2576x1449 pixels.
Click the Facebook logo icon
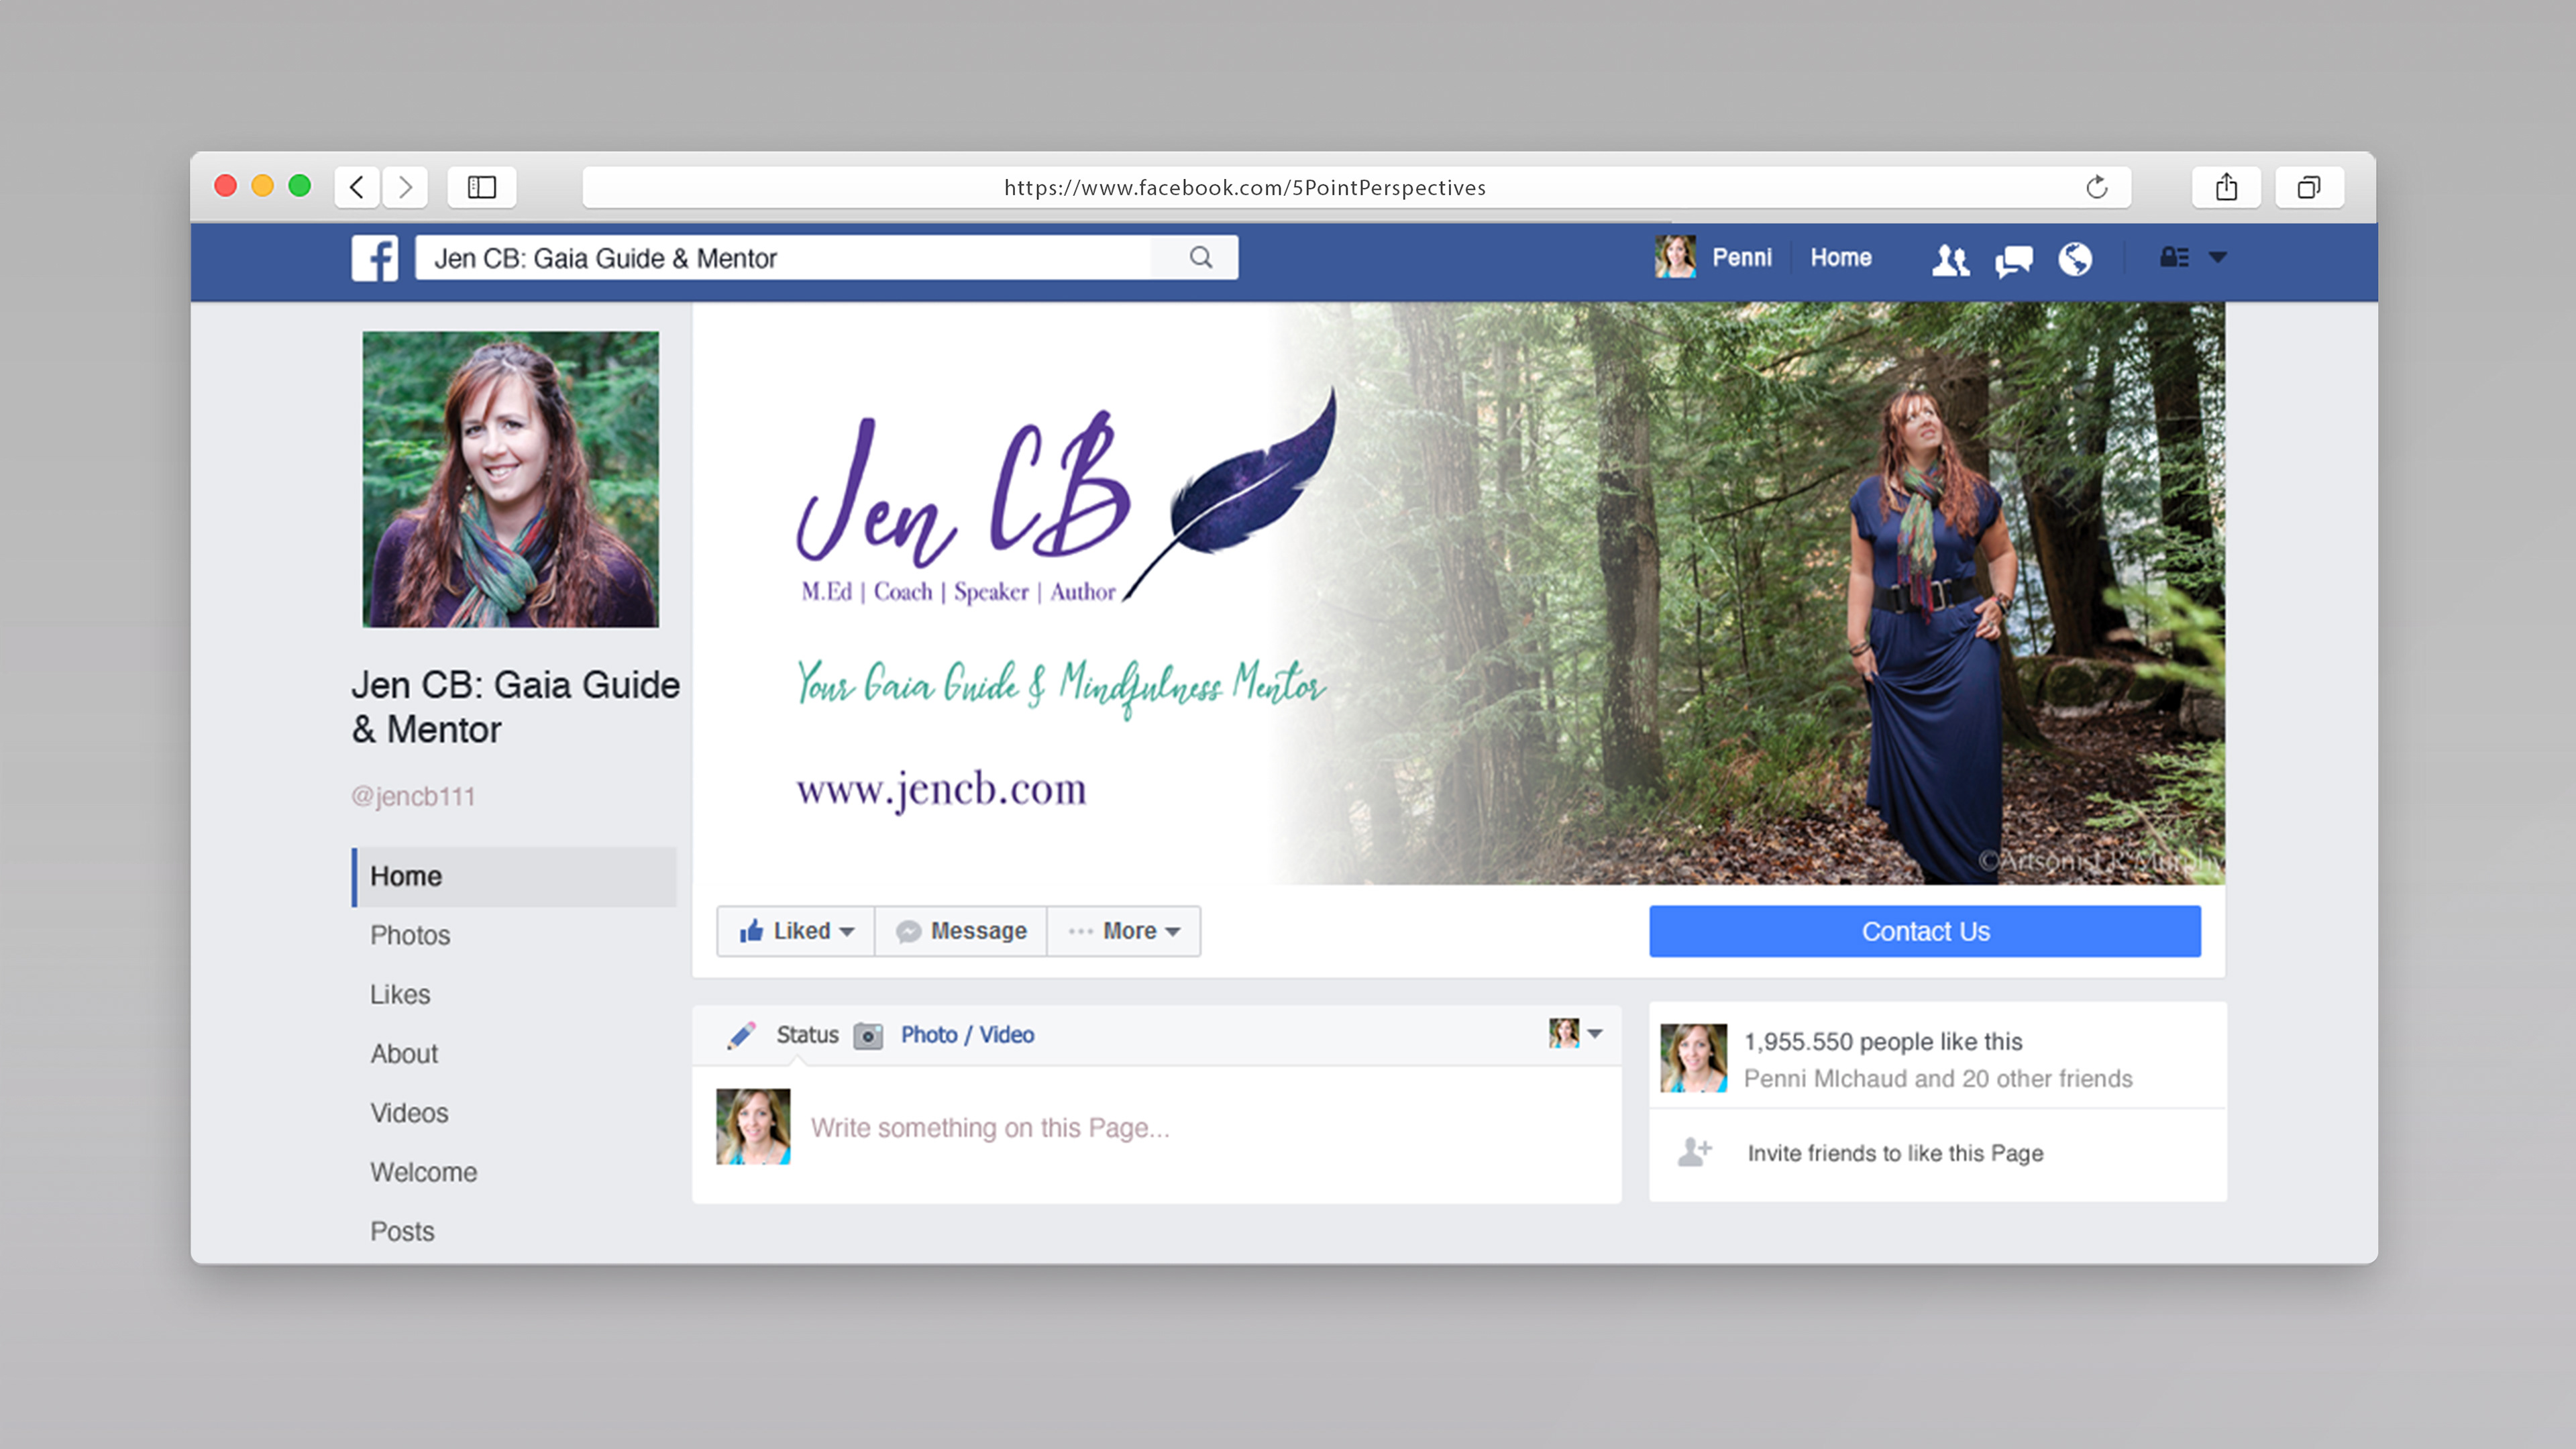375,258
